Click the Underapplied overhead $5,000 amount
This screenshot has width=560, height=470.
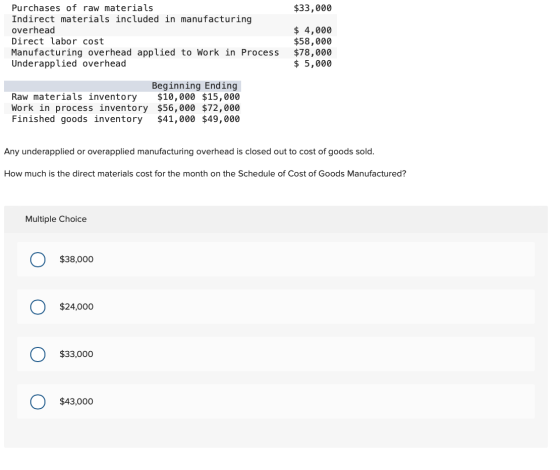tap(312, 64)
